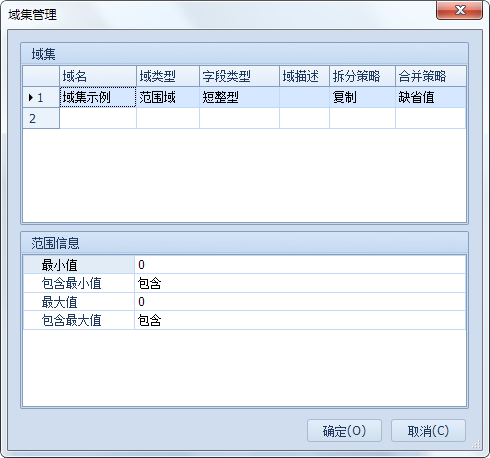Viewport: 490px width, 458px height.
Task: Close the 域集管理 dialog window
Action: (x=460, y=10)
